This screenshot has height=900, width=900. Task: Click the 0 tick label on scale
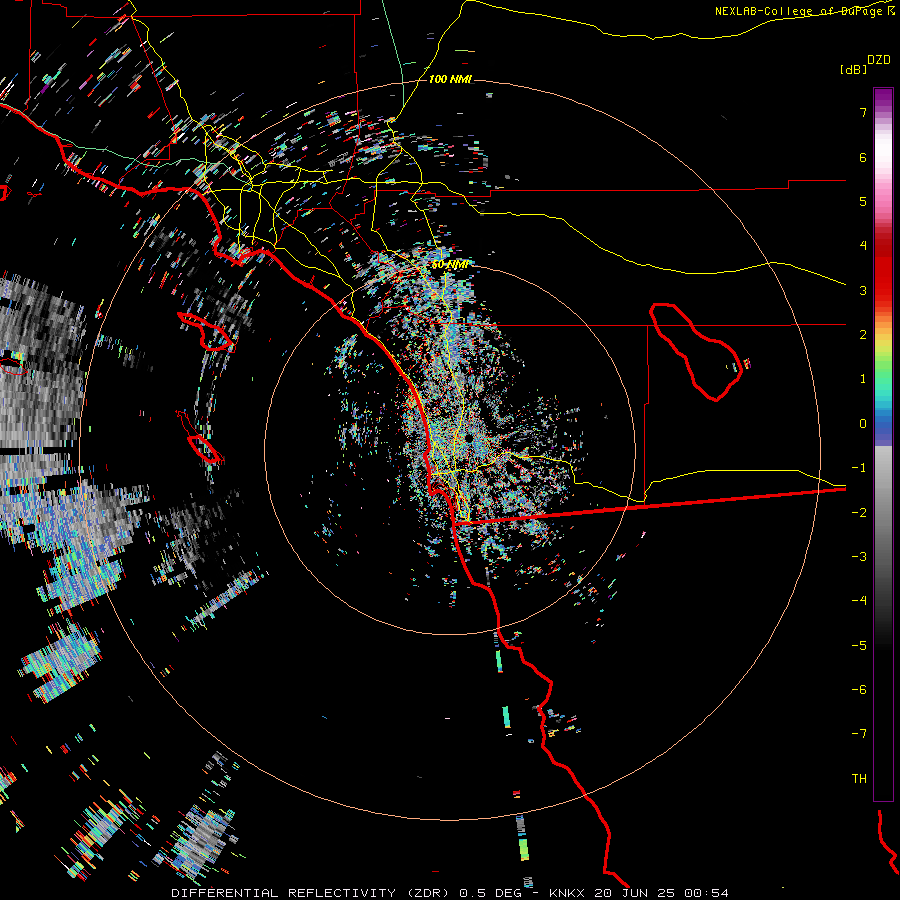click(x=863, y=424)
